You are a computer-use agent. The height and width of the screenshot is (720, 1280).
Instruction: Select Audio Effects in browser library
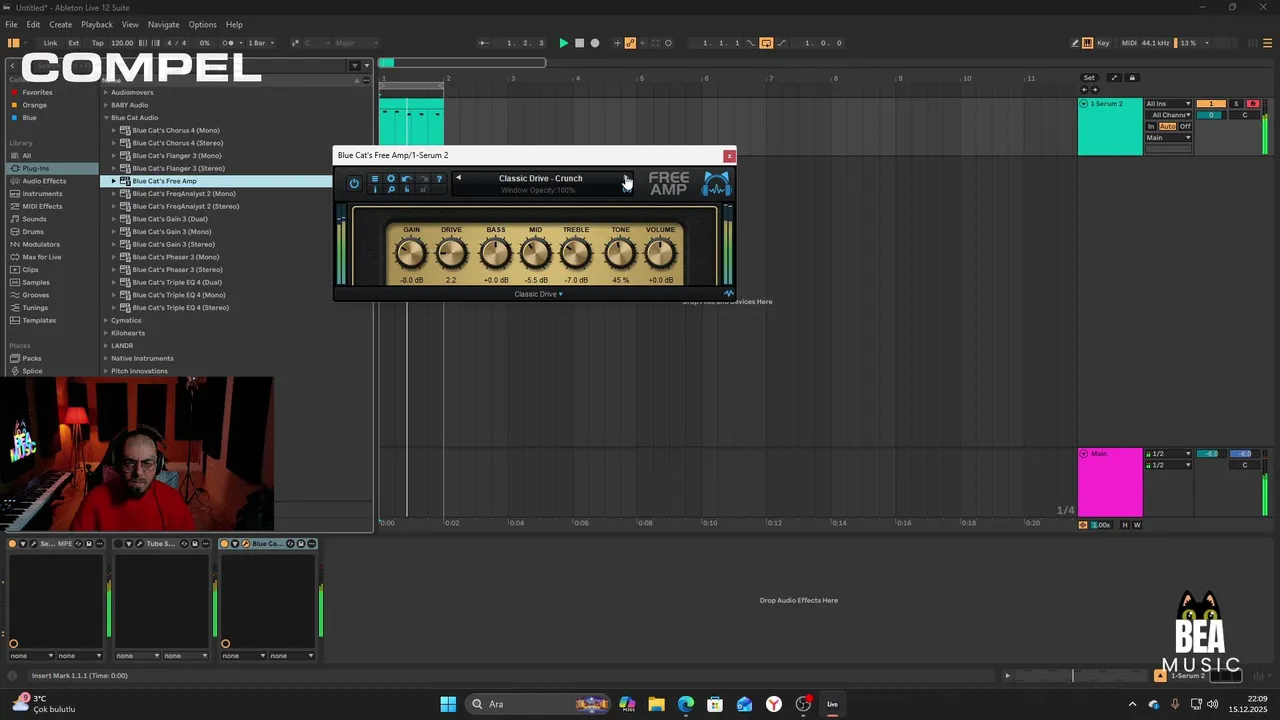tap(44, 181)
